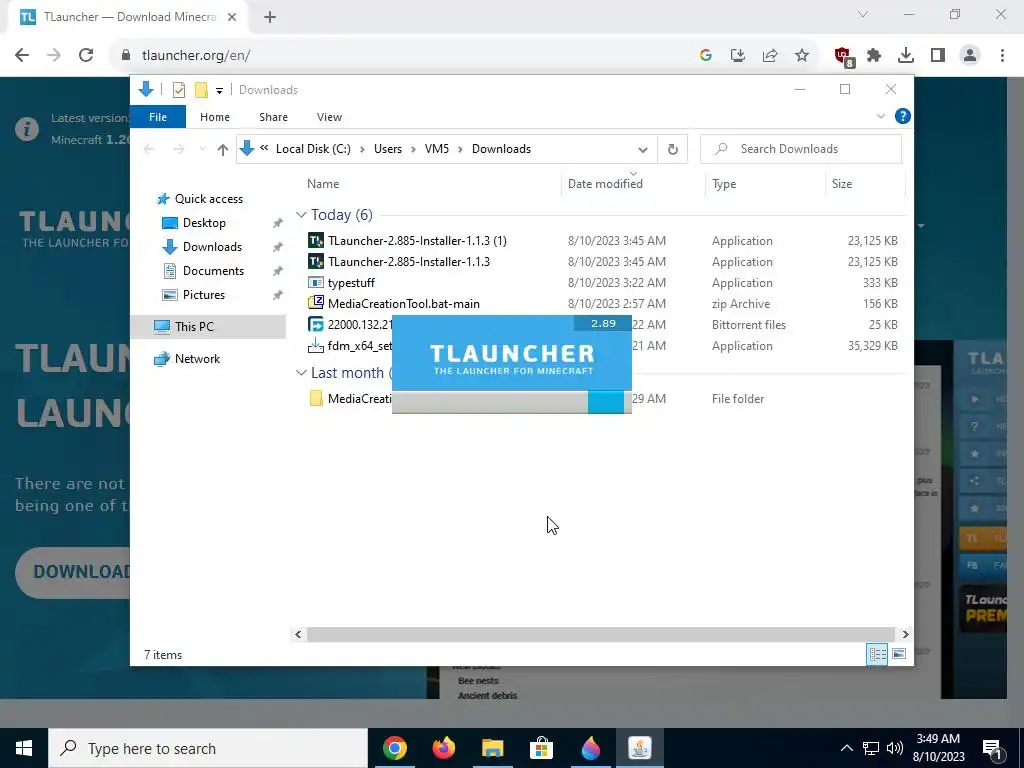Go up one folder level in Explorer

tap(223, 150)
